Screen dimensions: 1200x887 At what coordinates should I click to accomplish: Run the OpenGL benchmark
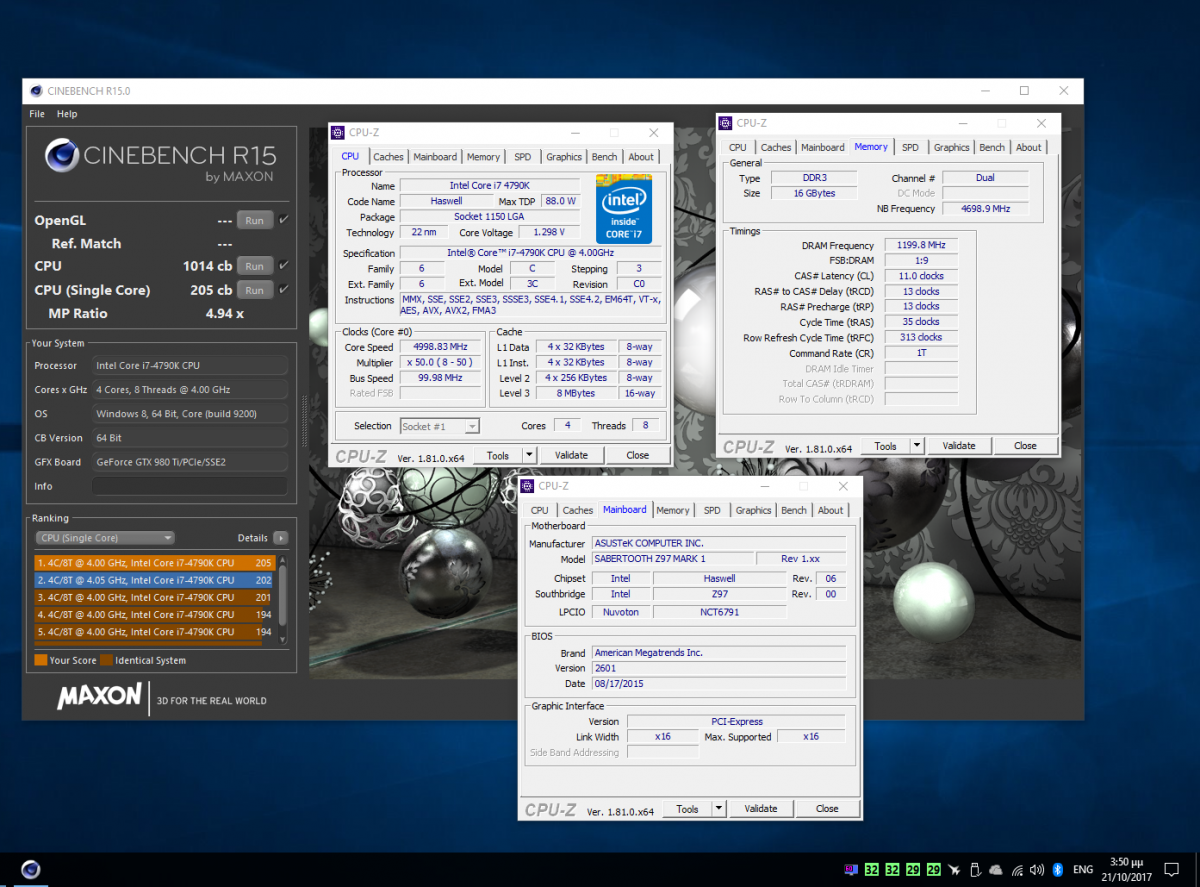254,220
